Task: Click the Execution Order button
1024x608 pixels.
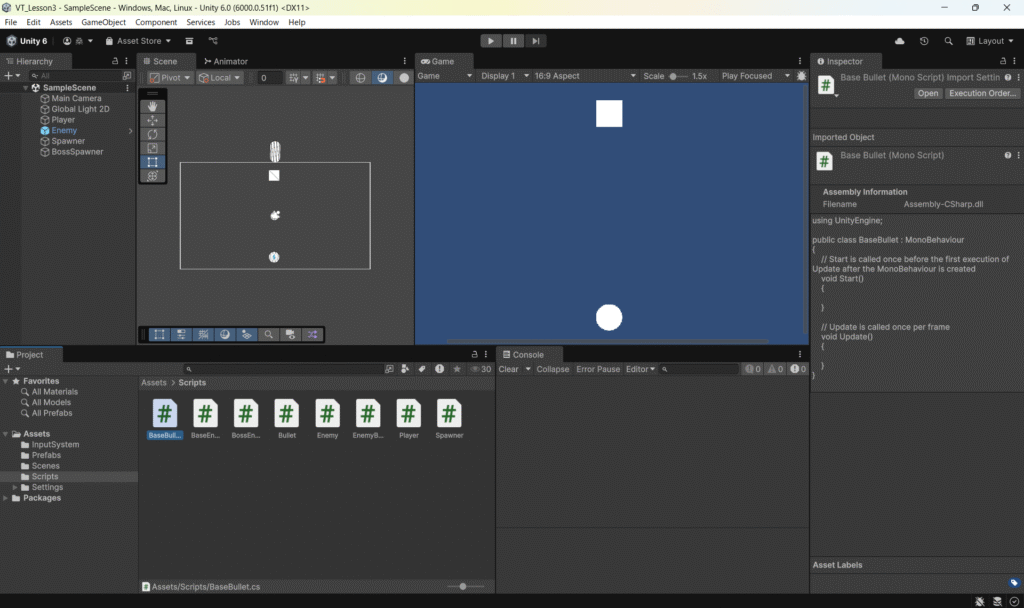Action: pos(982,93)
